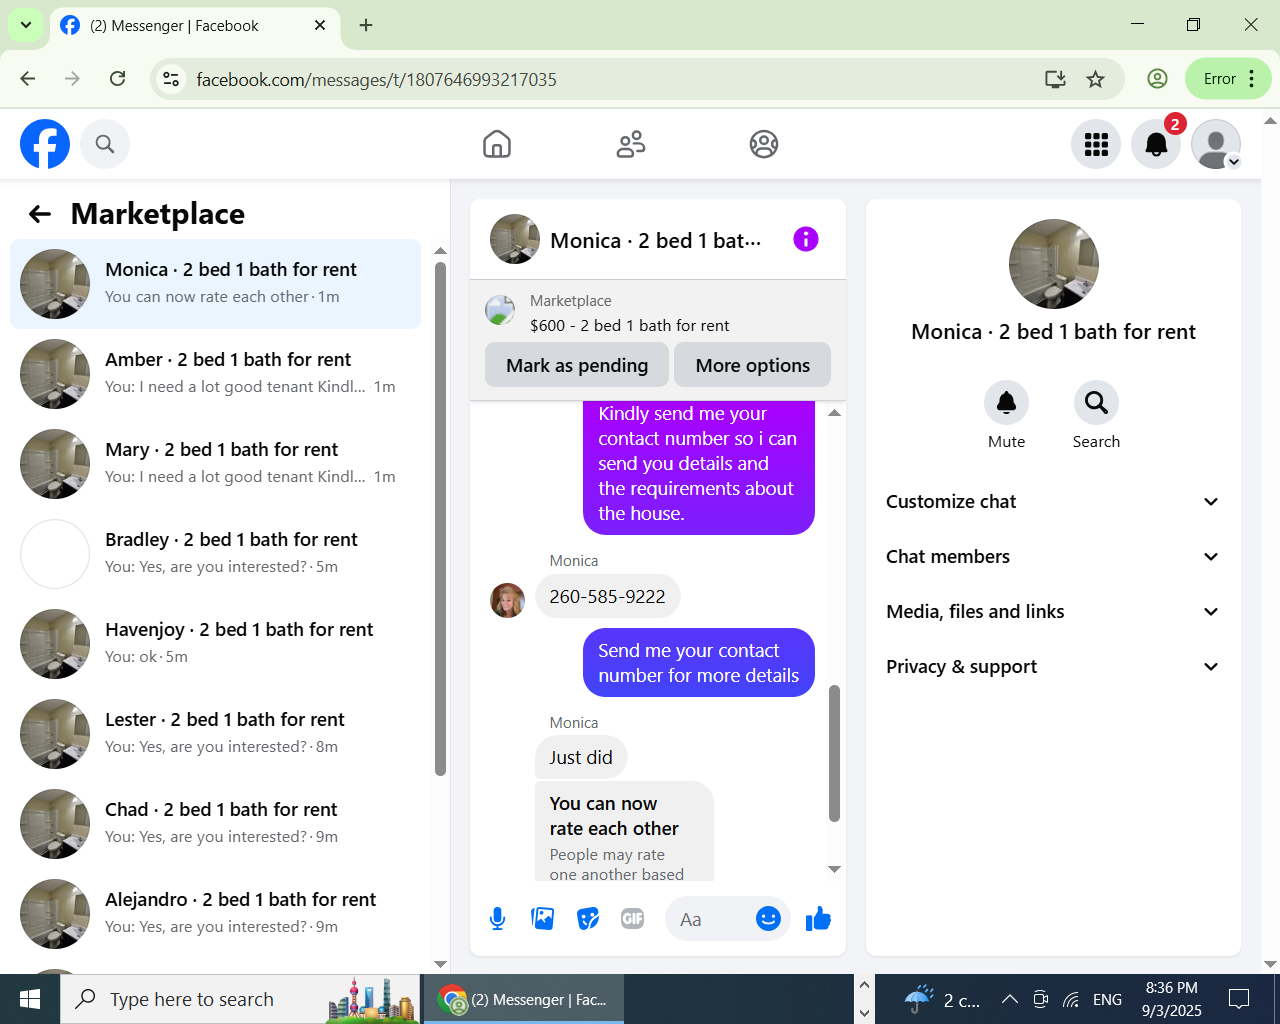Go back to previous page
The height and width of the screenshot is (1024, 1280).
coord(28,79)
